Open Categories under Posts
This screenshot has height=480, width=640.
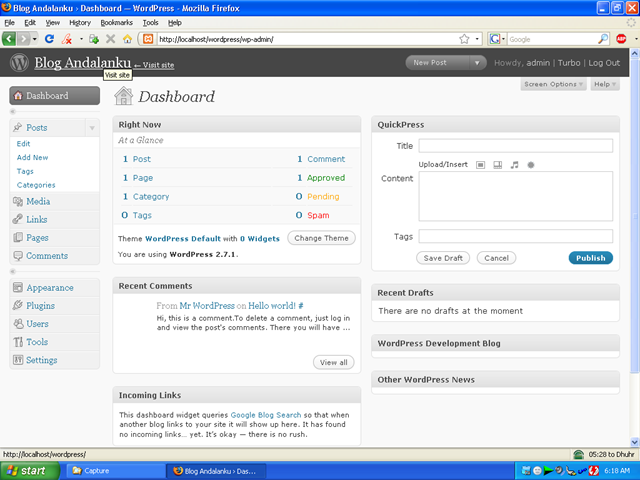click(x=36, y=185)
